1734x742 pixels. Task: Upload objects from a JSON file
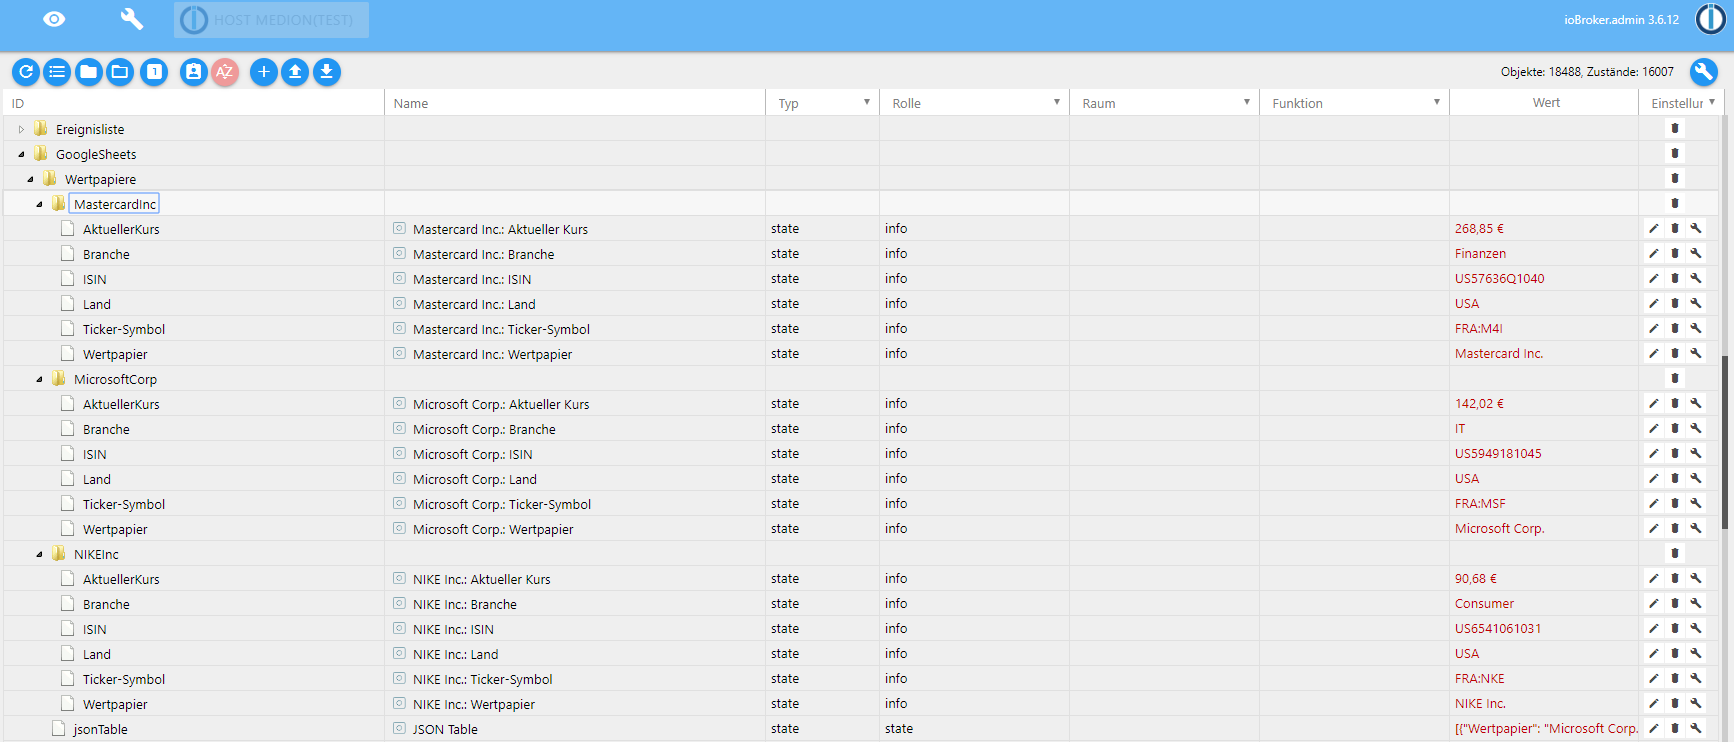click(x=295, y=71)
